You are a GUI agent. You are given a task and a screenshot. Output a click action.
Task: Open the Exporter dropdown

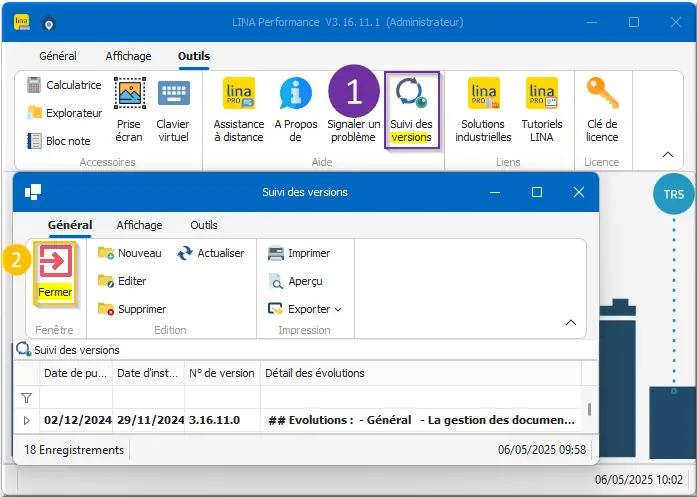pyautogui.click(x=305, y=309)
